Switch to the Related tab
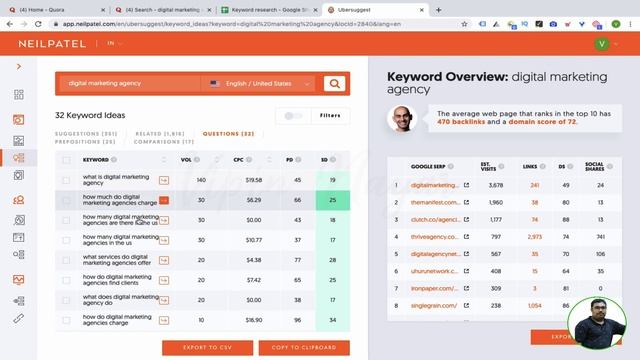Viewport: 640px width, 360px height. pyautogui.click(x=160, y=134)
